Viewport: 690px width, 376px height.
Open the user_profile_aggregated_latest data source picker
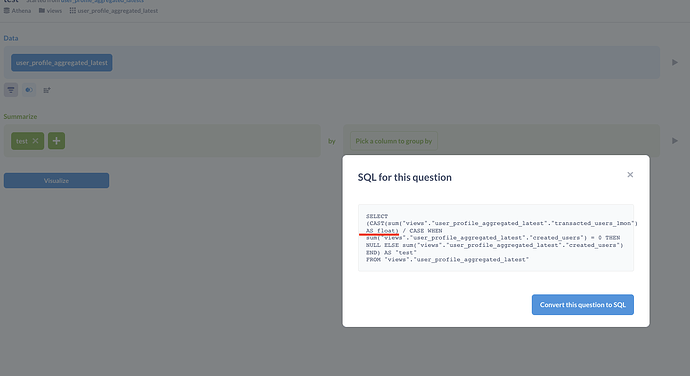pyautogui.click(x=62, y=63)
